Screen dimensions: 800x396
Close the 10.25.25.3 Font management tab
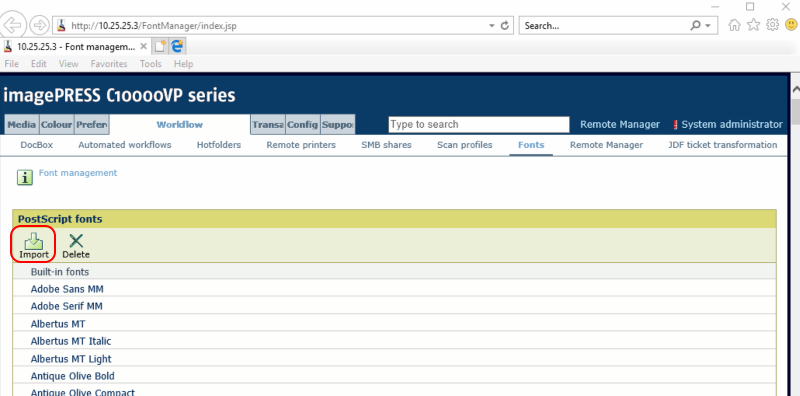pyautogui.click(x=144, y=46)
